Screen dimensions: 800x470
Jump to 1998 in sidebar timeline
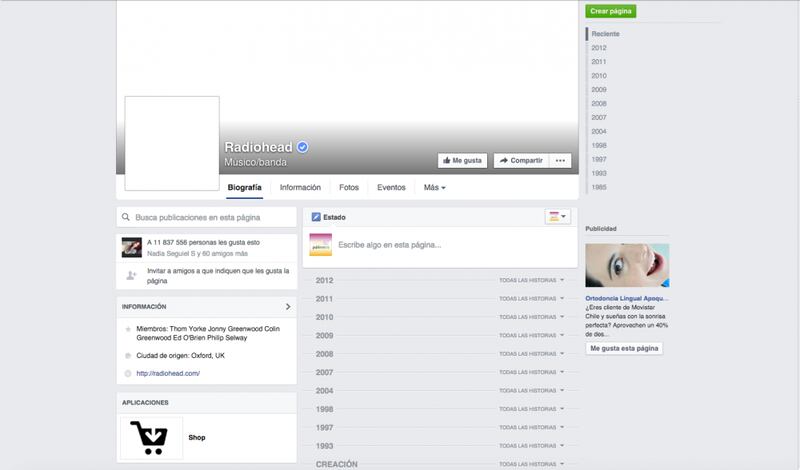click(x=599, y=145)
